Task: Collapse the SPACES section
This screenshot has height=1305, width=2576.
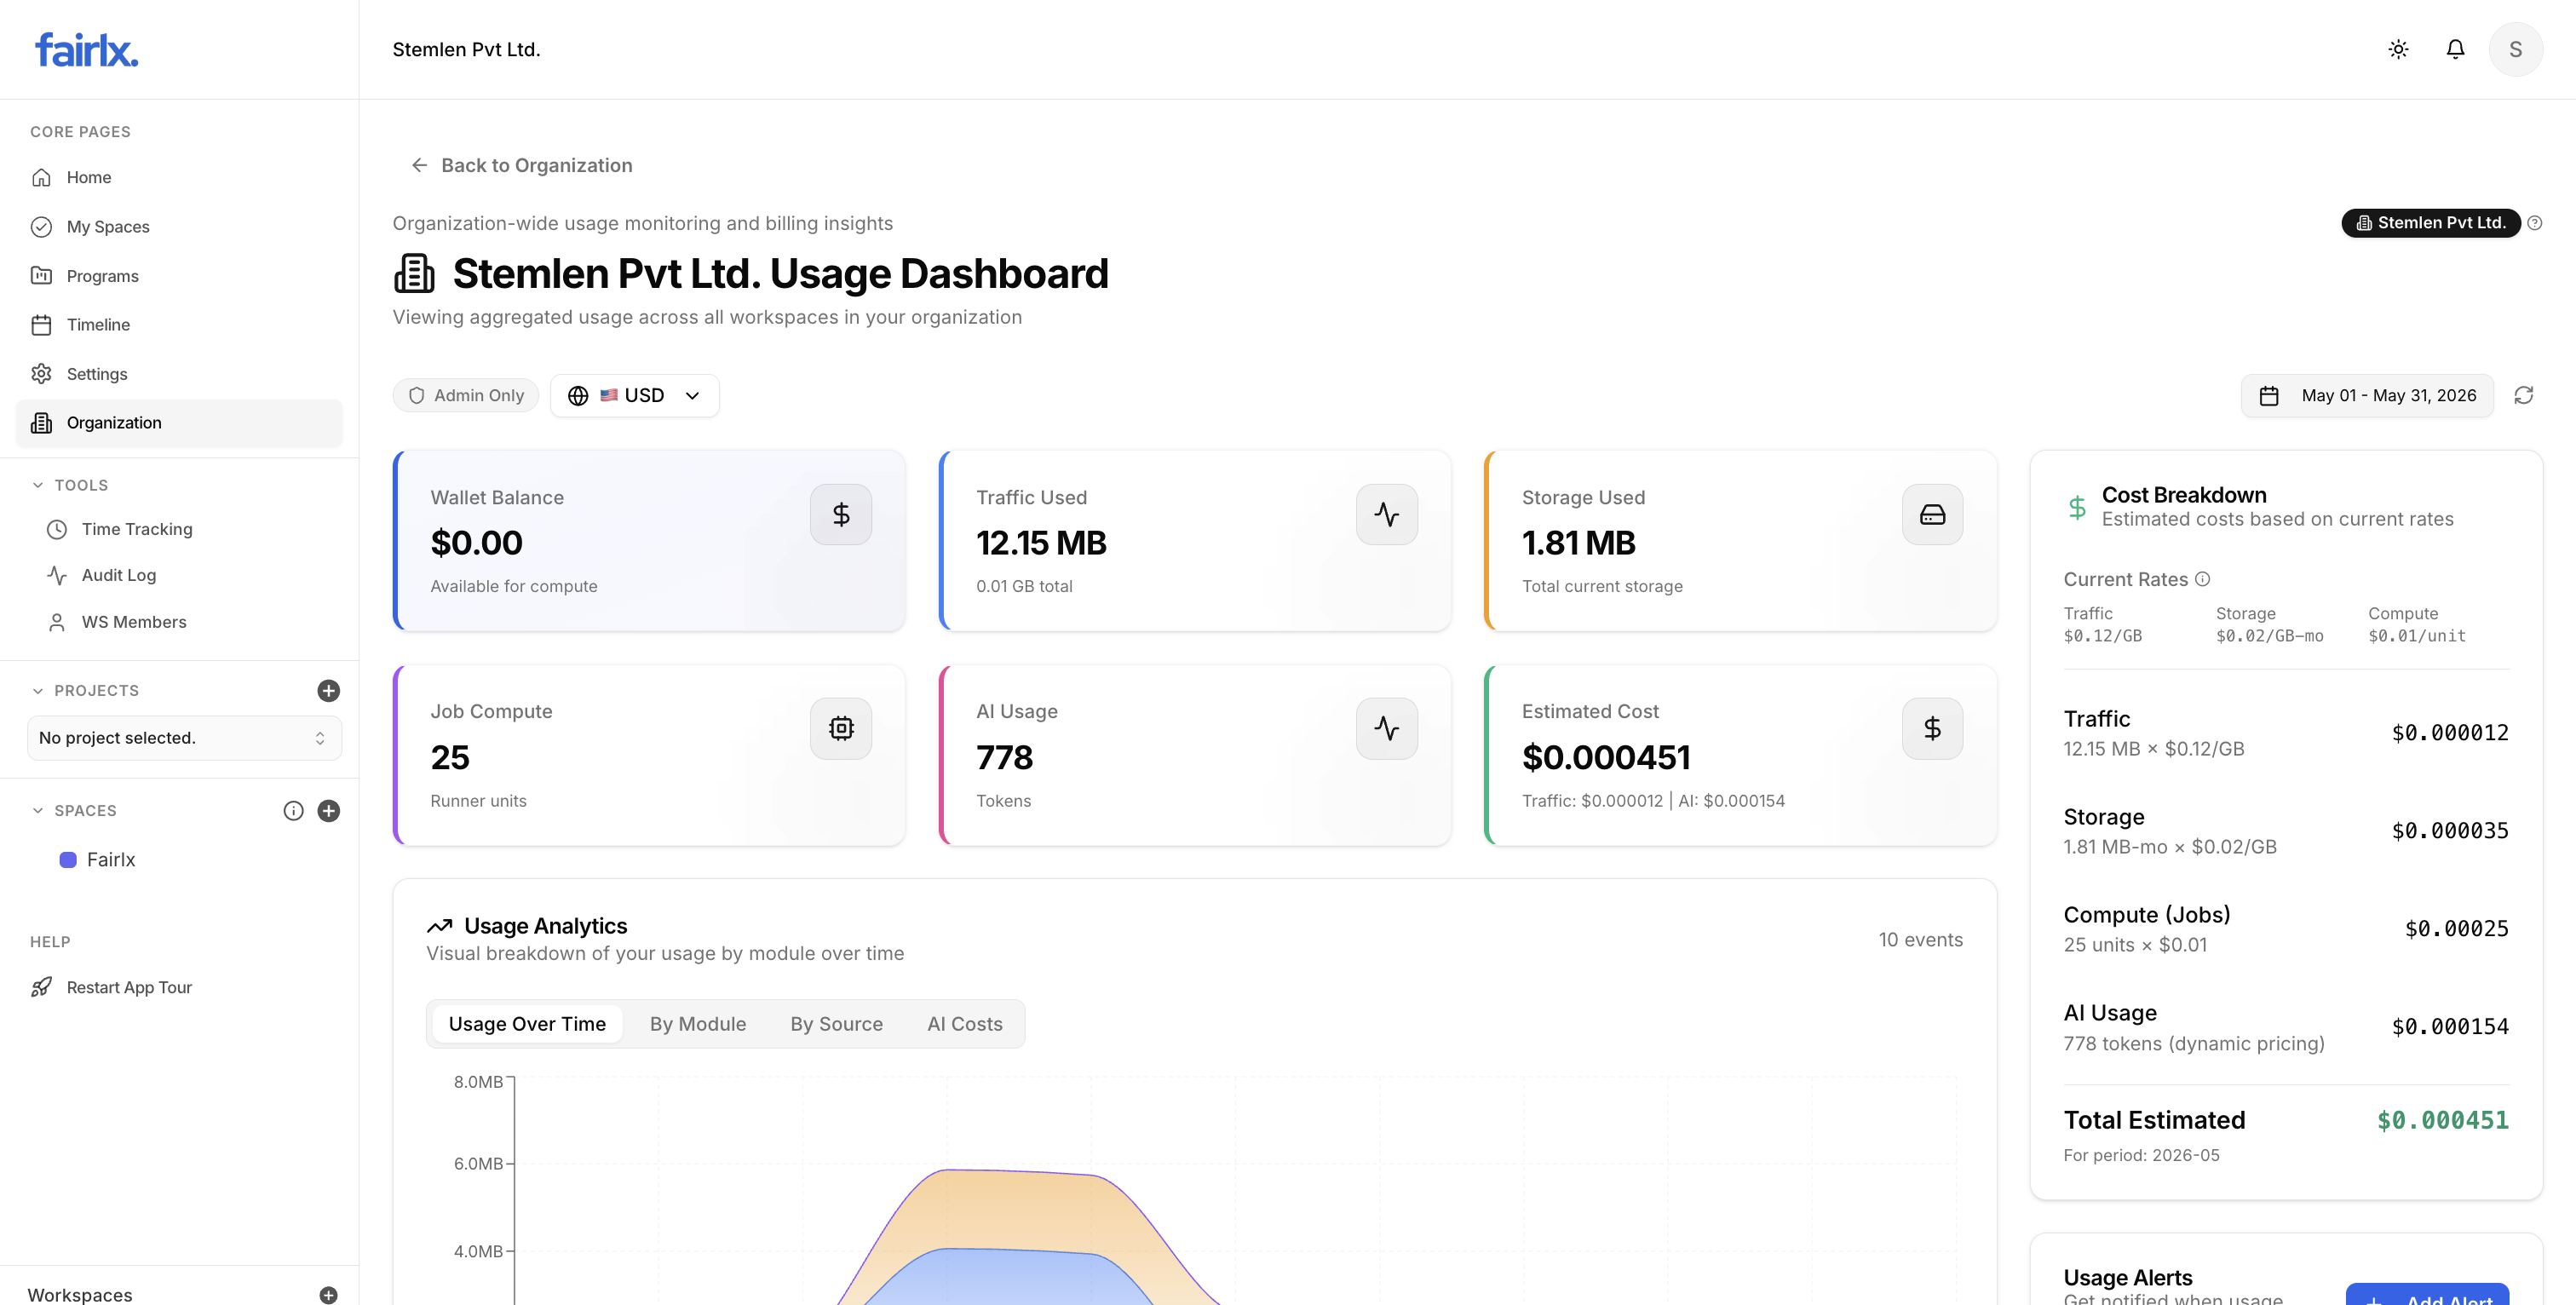Action: [73, 811]
